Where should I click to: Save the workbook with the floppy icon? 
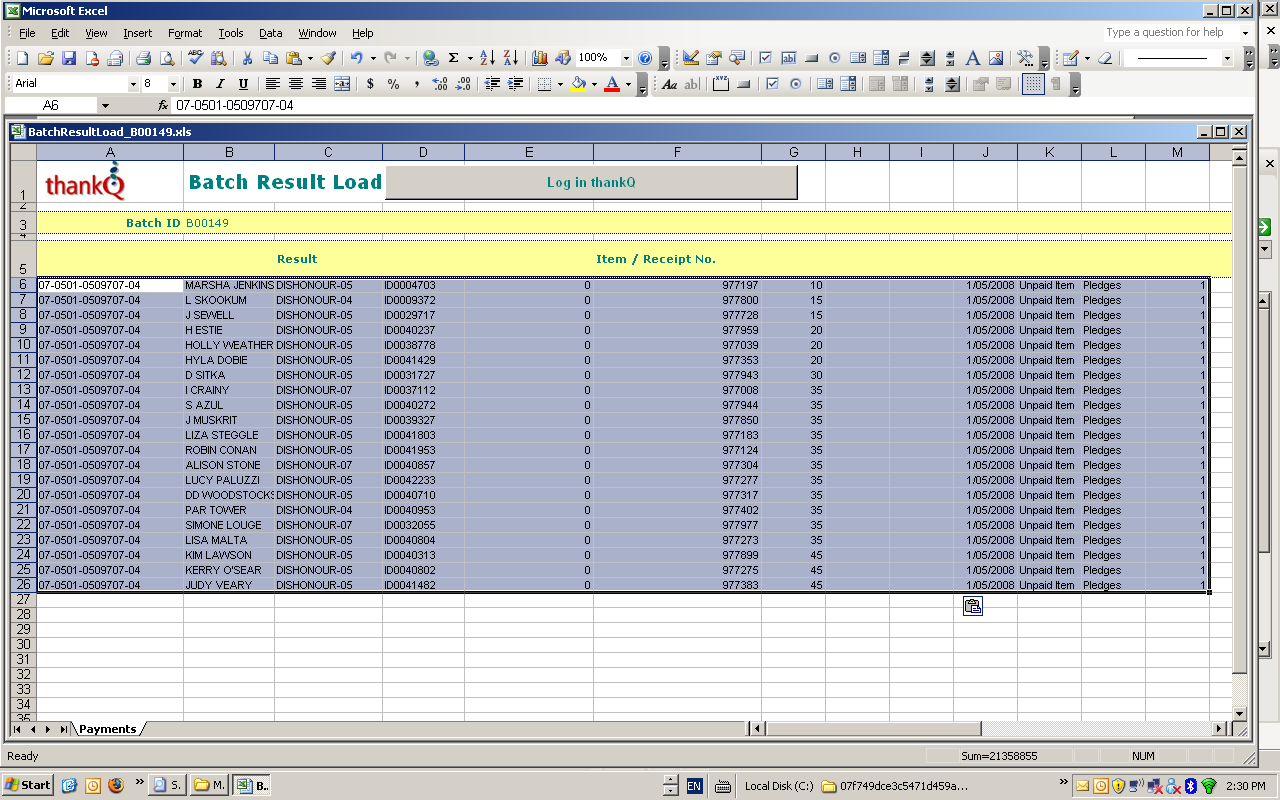pos(69,58)
